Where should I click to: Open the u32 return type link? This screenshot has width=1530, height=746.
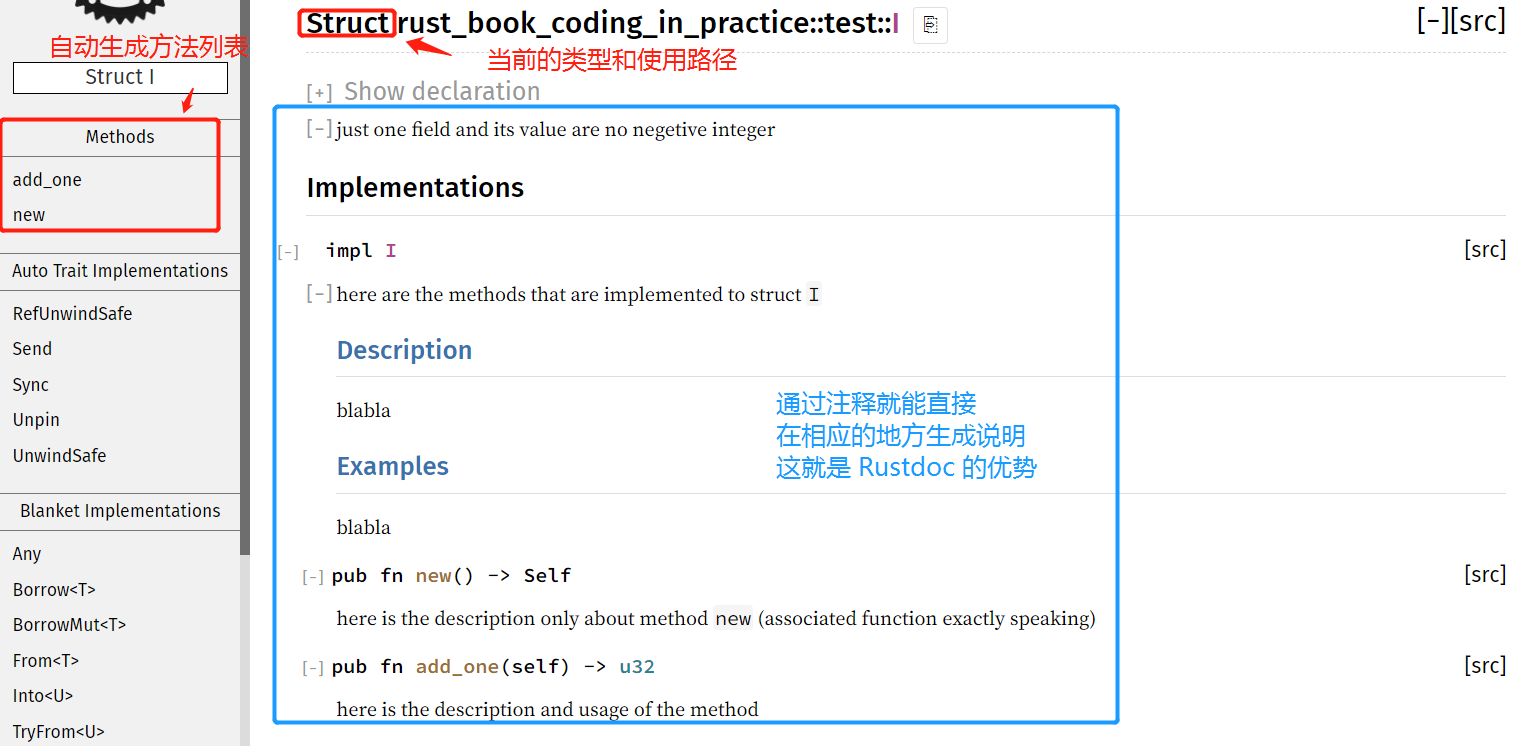pyautogui.click(x=637, y=667)
